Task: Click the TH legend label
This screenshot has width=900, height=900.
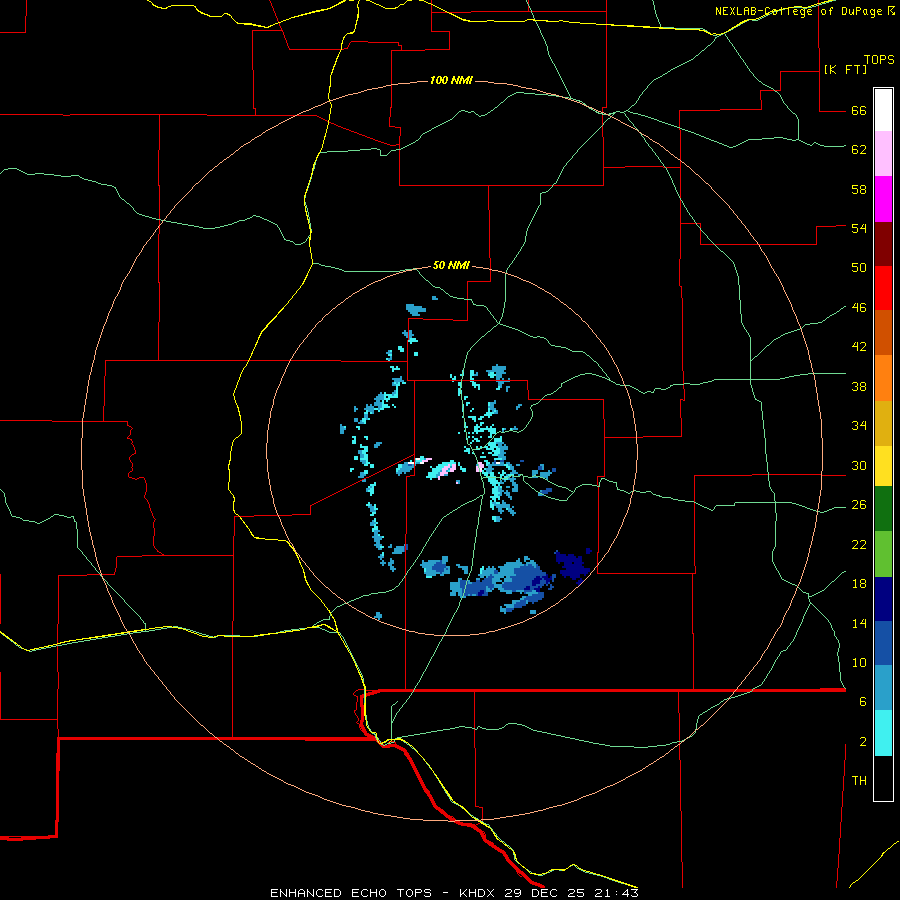Action: click(859, 781)
